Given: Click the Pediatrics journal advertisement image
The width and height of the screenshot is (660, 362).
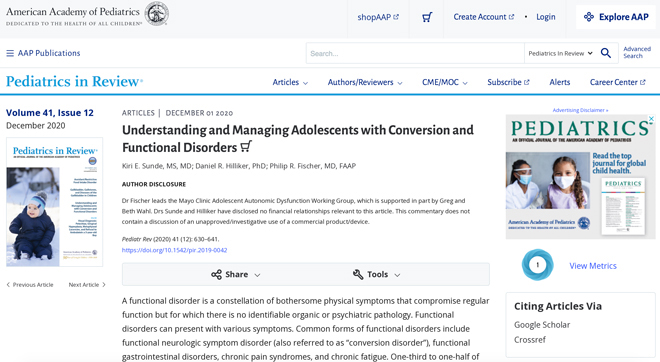Looking at the screenshot, I should 580,177.
